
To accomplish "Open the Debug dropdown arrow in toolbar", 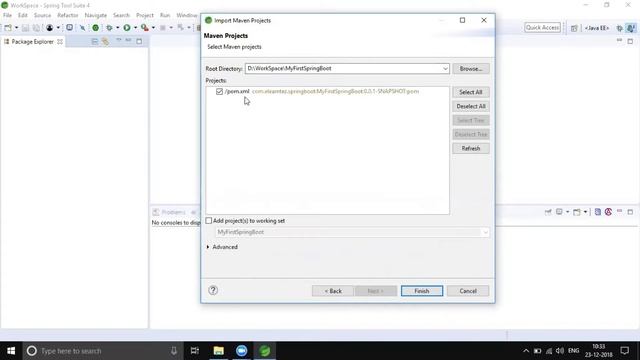I will [118, 28].
